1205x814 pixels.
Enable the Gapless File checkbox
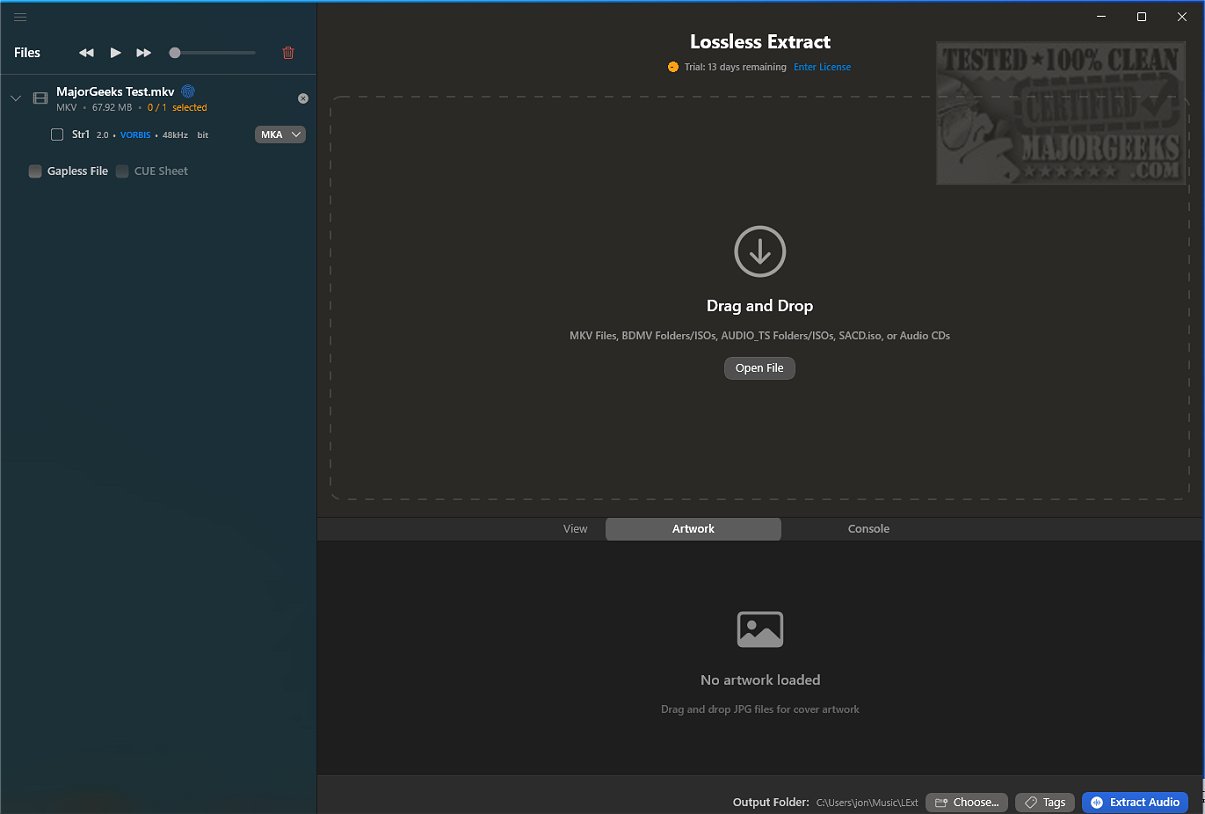coord(35,171)
